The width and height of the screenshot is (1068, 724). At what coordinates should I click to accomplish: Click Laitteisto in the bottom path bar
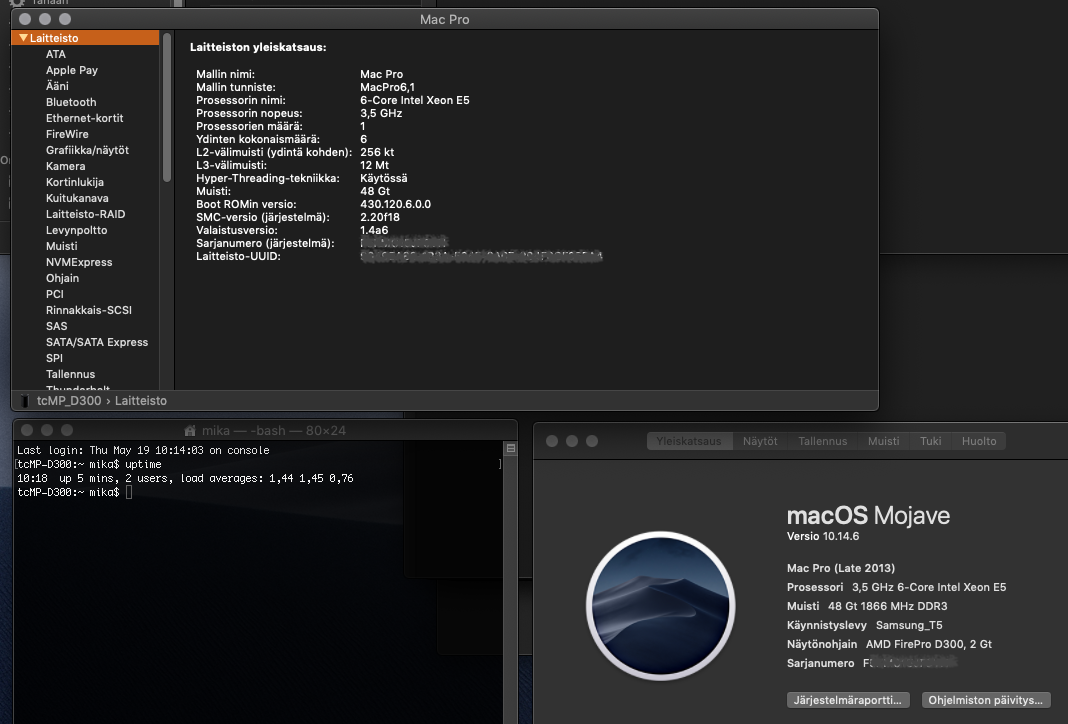click(140, 400)
